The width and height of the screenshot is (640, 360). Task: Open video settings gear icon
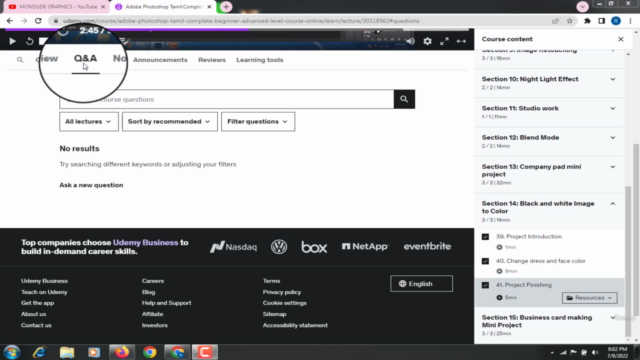pos(427,41)
